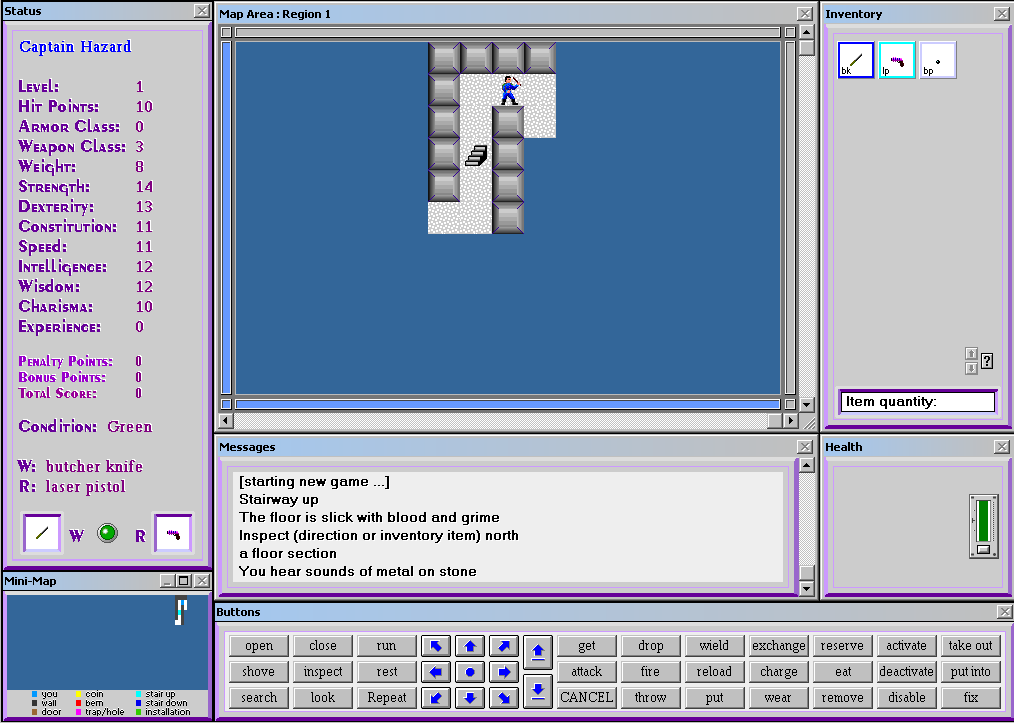Click the throw button

tap(651, 698)
